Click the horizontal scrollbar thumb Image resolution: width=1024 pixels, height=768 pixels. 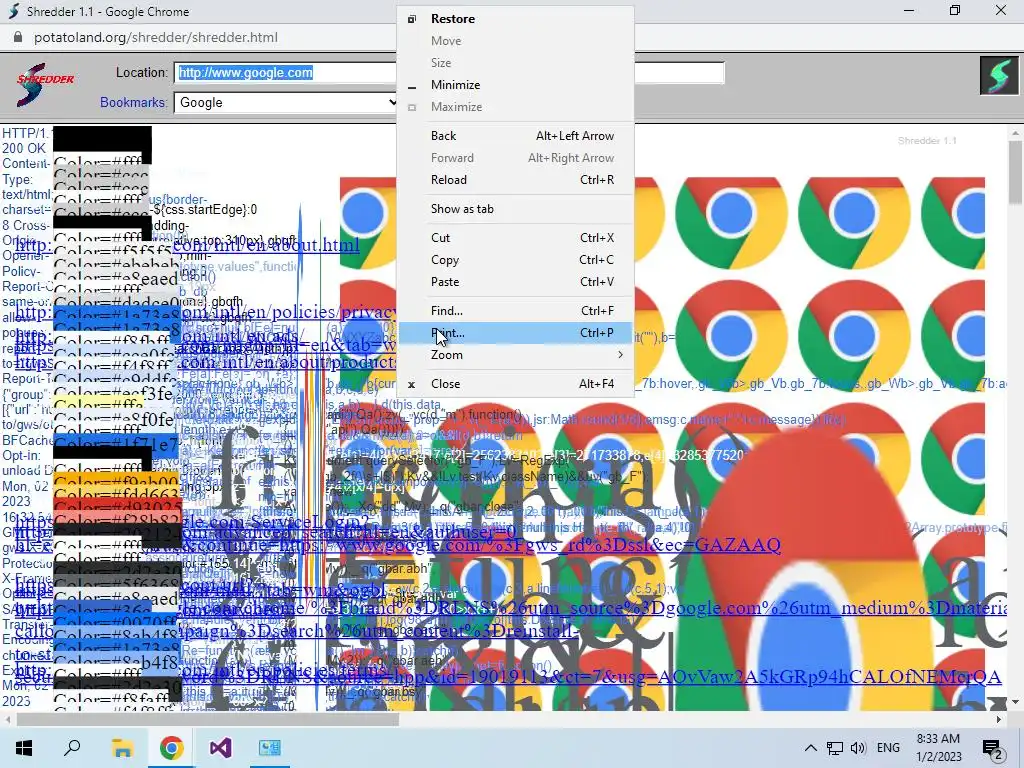tap(207, 720)
